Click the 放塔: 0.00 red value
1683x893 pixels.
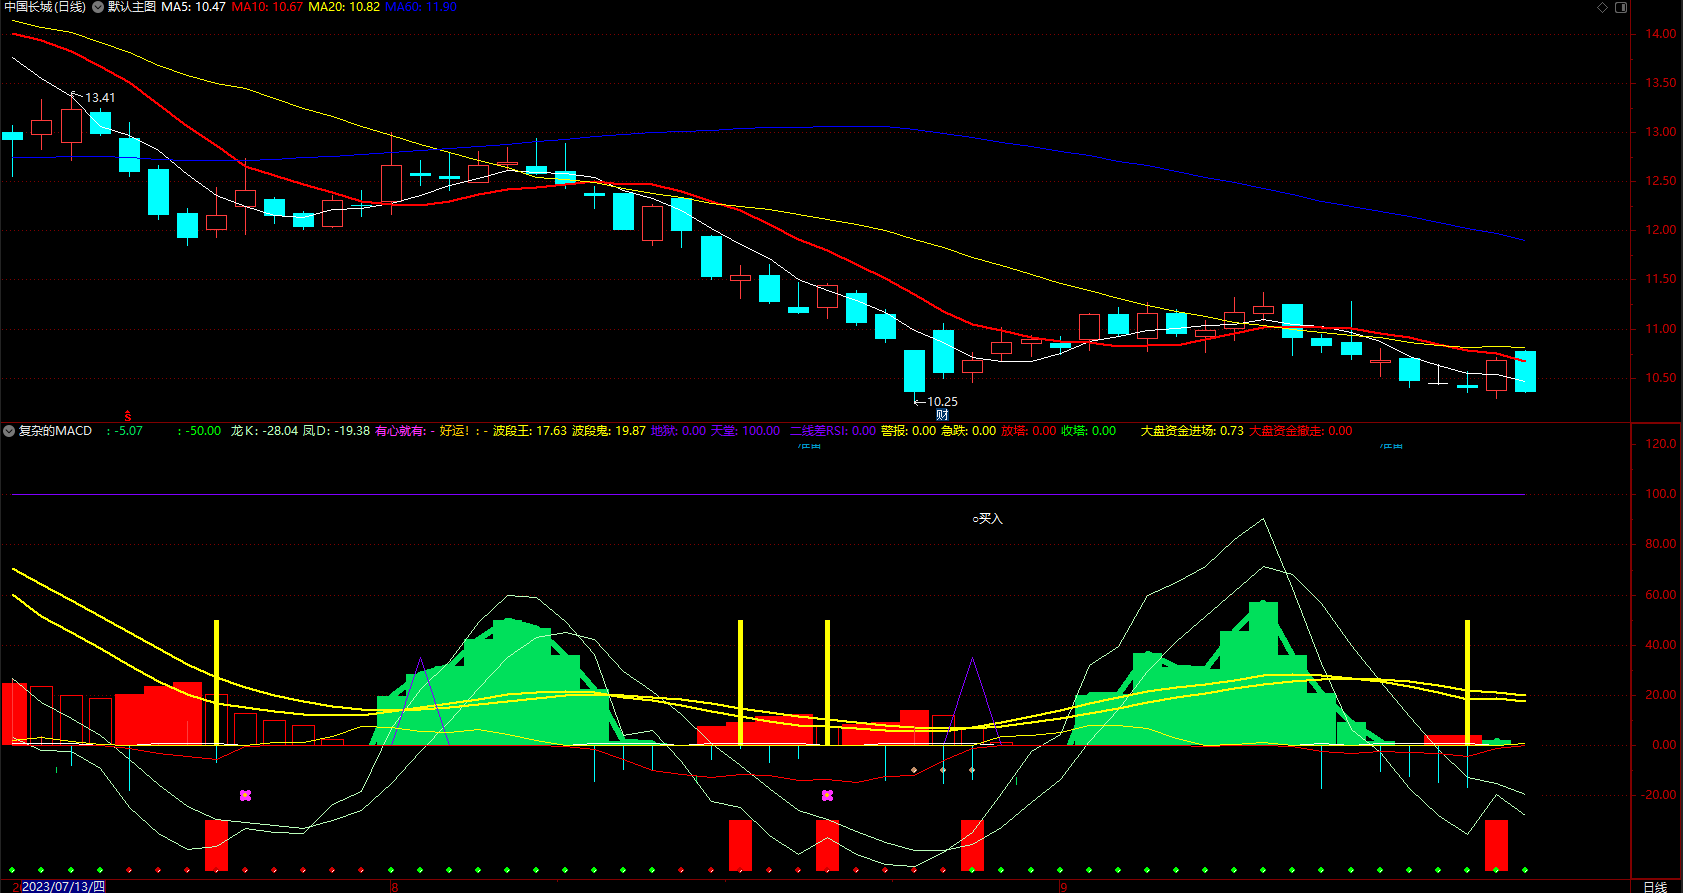pos(1029,431)
